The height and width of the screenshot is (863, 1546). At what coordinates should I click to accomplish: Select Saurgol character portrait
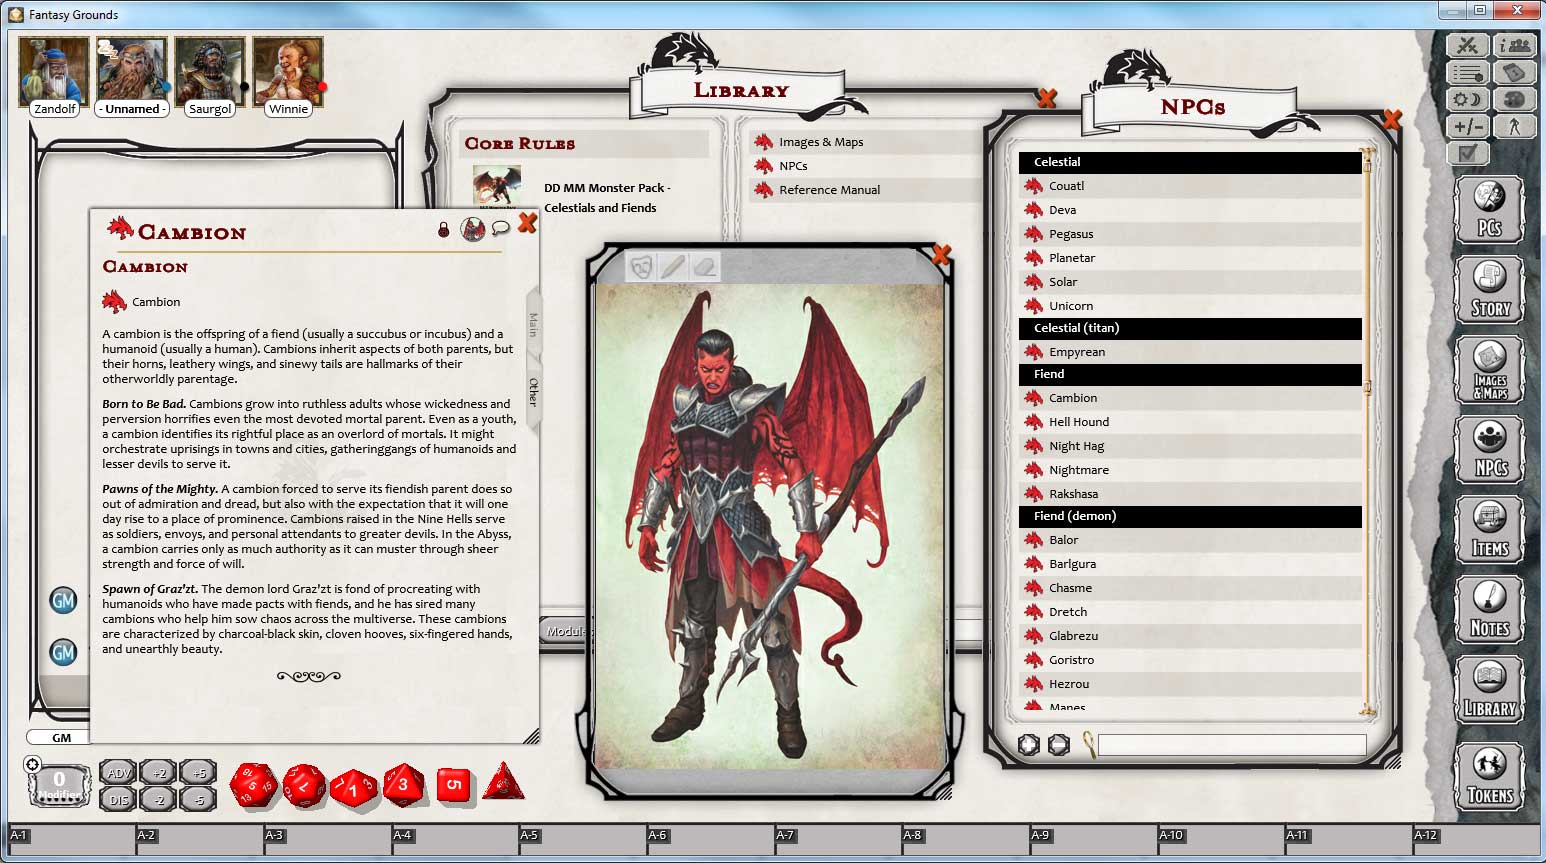pyautogui.click(x=210, y=72)
